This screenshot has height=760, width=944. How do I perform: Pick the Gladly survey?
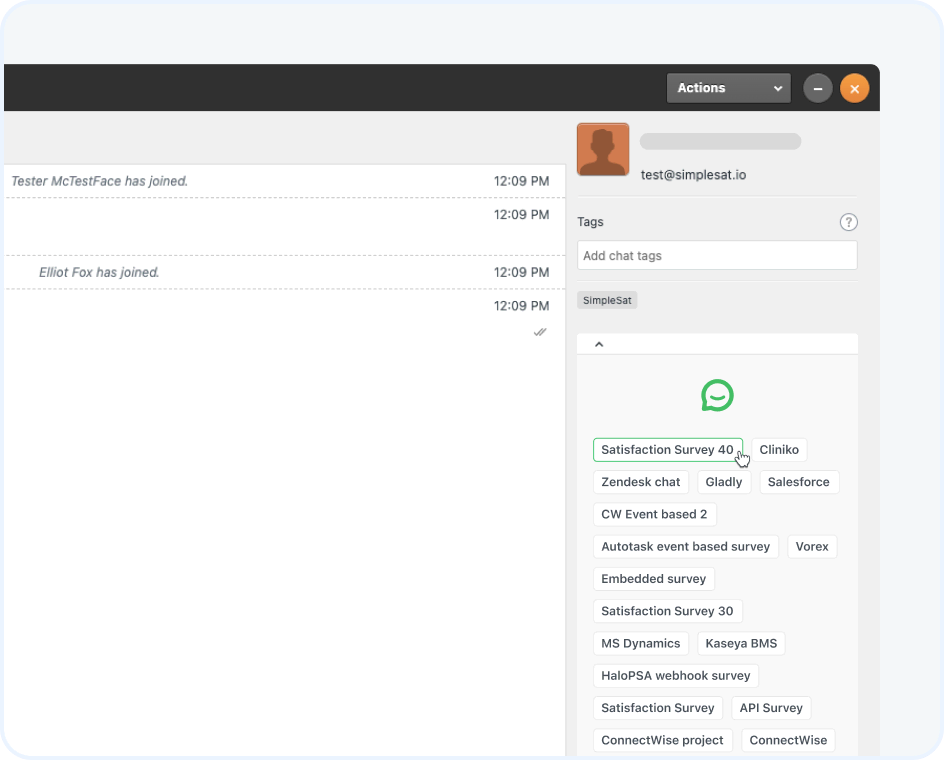tap(724, 481)
